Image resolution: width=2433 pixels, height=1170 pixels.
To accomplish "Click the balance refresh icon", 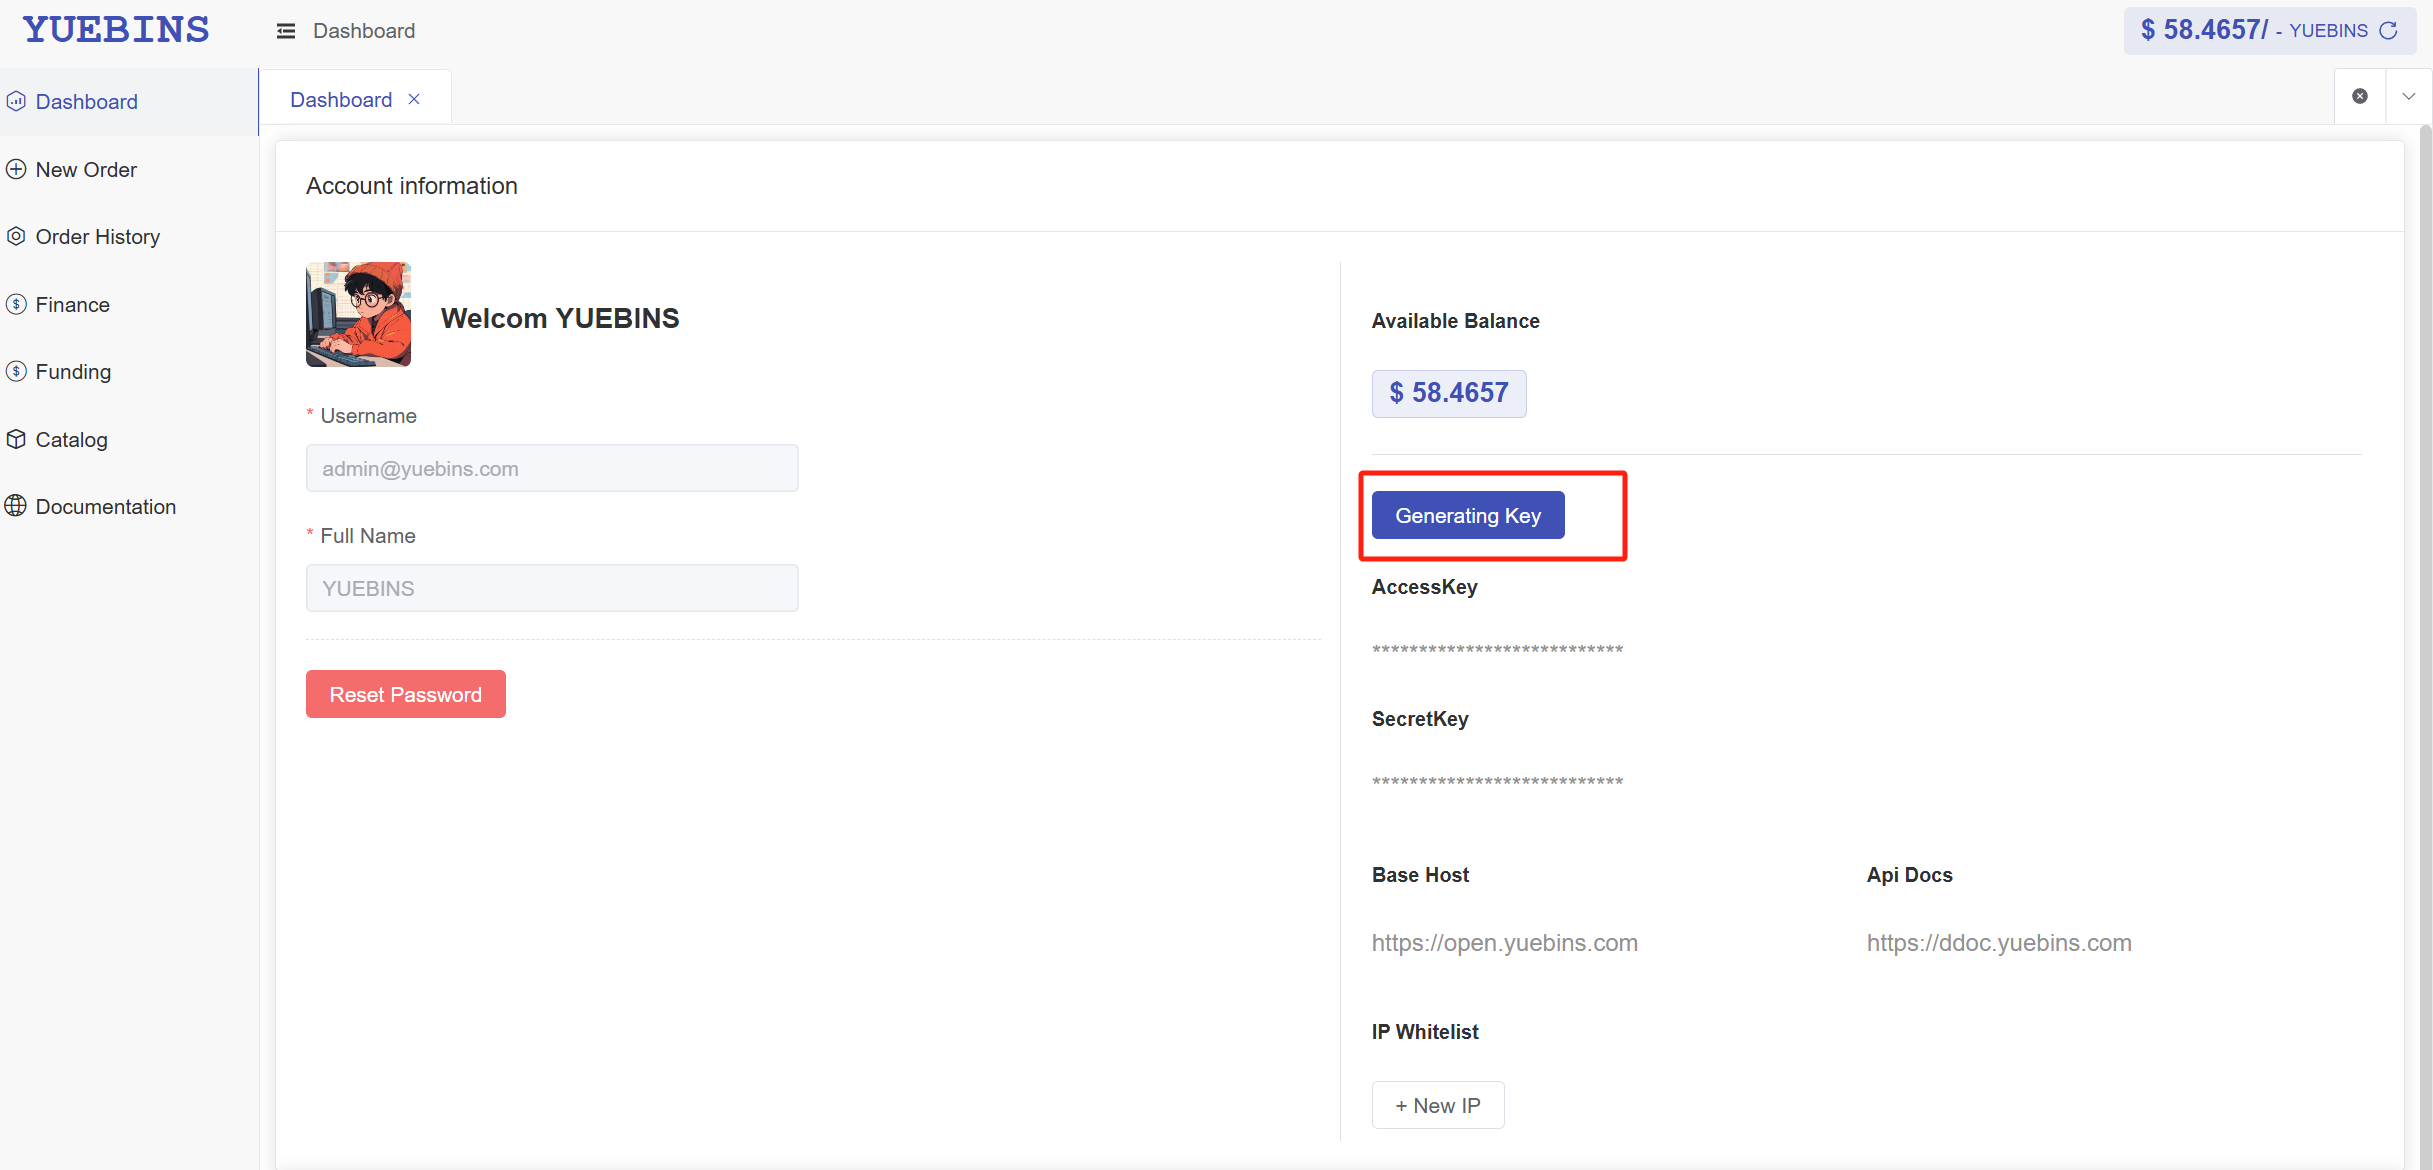I will coord(2389,31).
